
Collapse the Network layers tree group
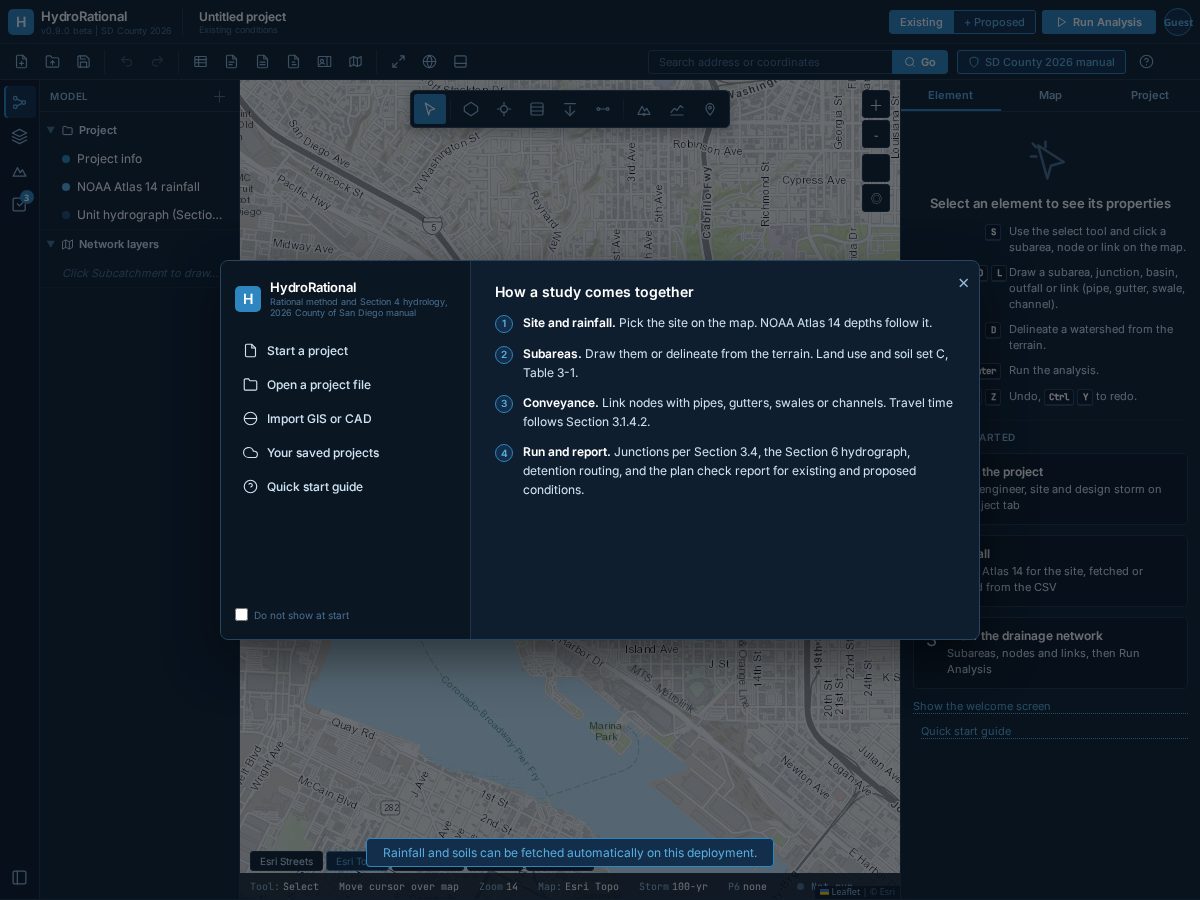[51, 244]
